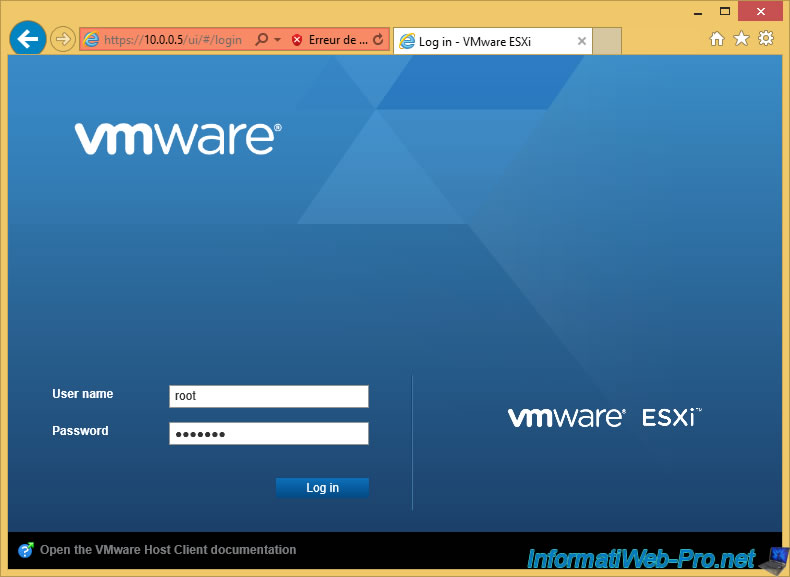
Task: Click the Log in button
Action: point(322,487)
